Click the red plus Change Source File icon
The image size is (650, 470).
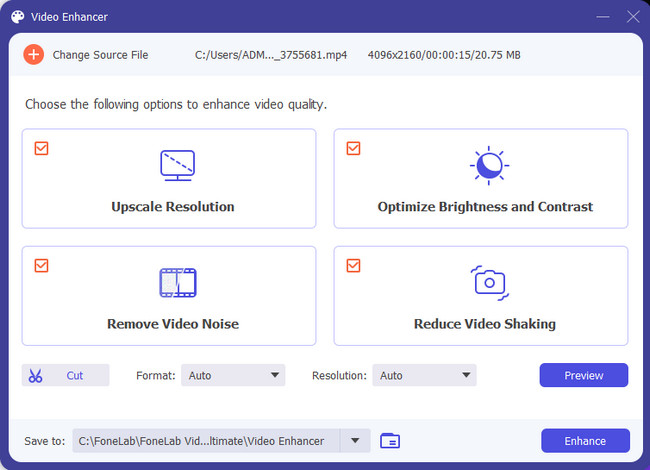point(34,55)
